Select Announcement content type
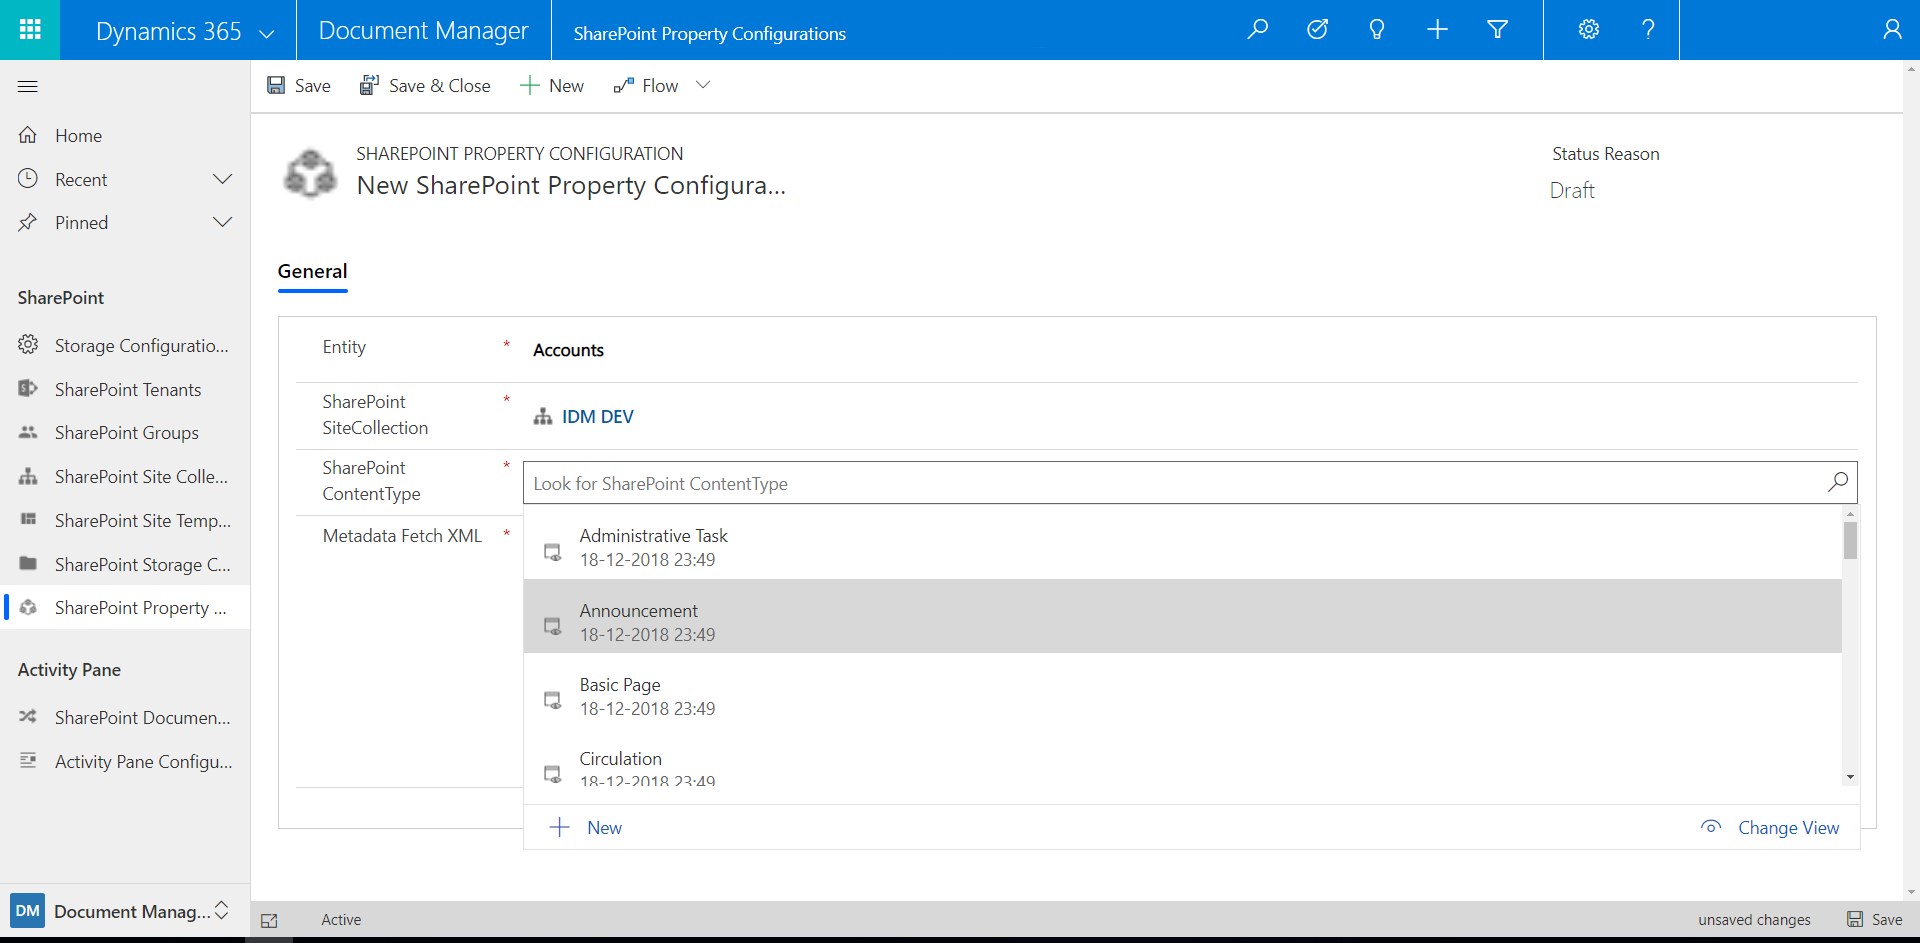 1182,617
